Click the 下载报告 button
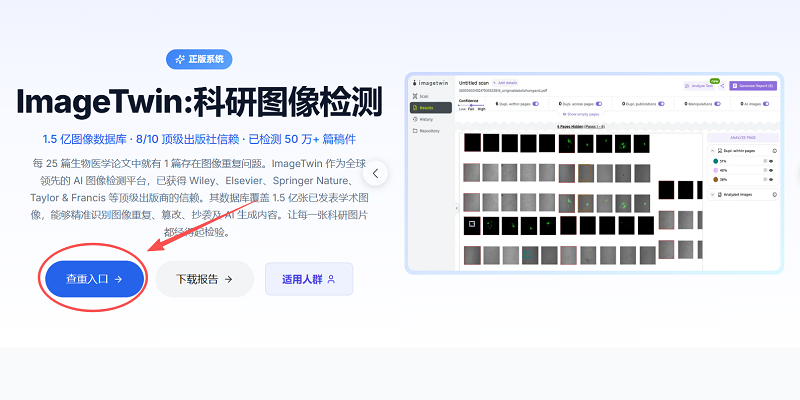 point(205,279)
